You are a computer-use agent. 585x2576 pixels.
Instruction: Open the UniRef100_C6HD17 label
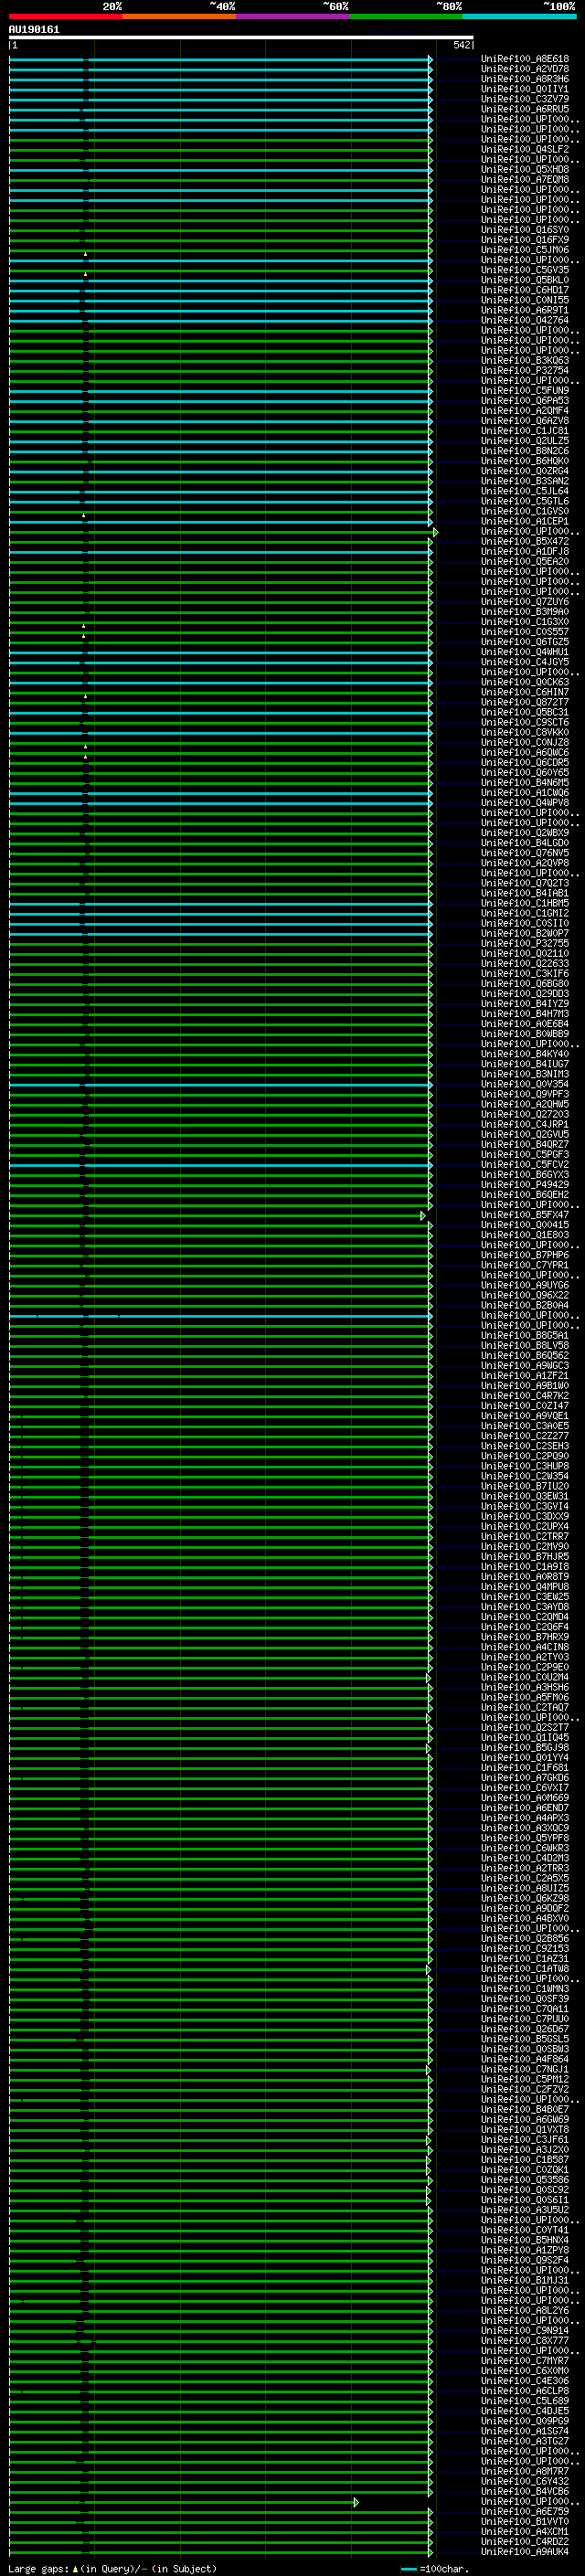pos(525,290)
